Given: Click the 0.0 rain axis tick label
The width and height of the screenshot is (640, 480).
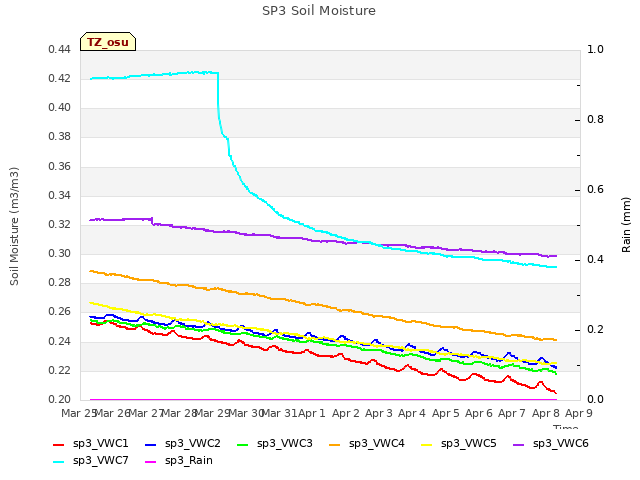Looking at the screenshot, I should (x=595, y=400).
